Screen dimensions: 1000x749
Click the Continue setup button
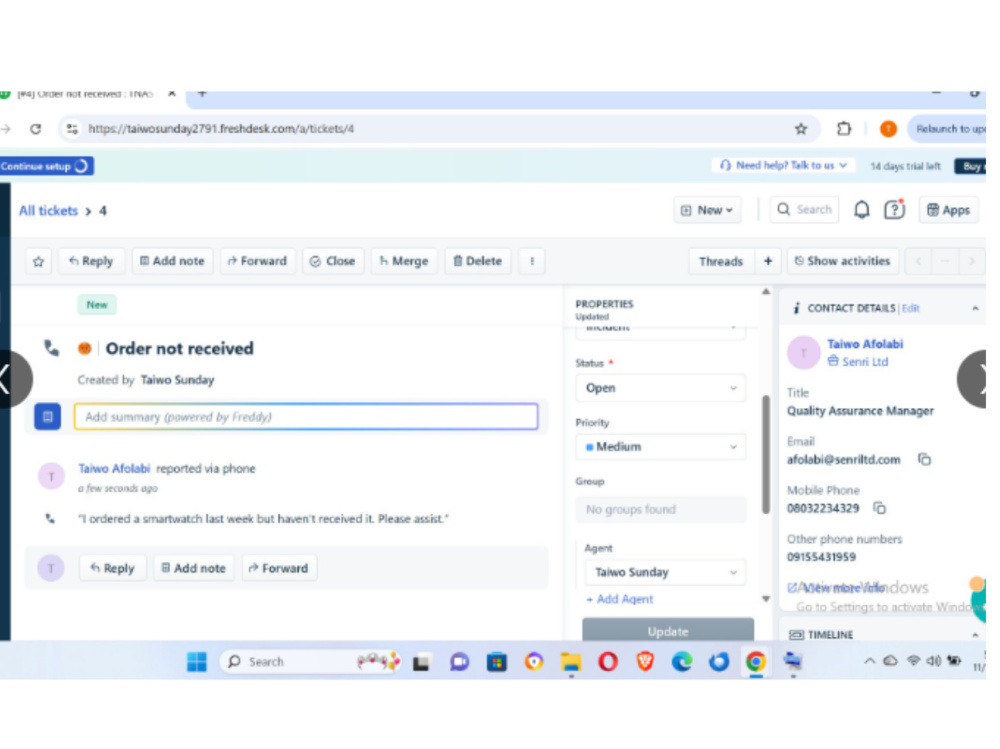(46, 167)
